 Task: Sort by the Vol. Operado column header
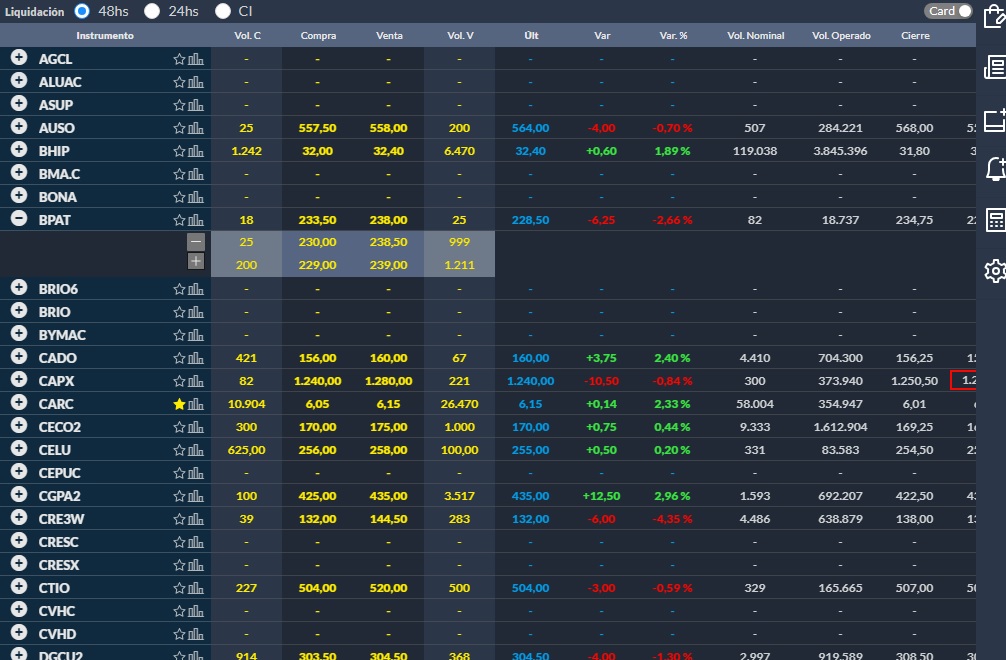(841, 36)
